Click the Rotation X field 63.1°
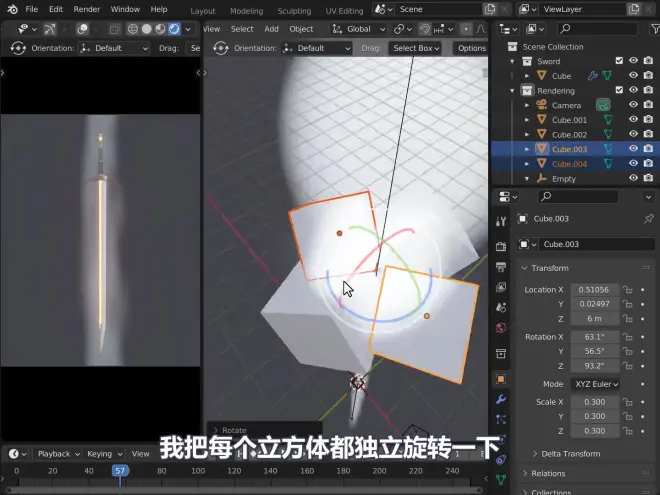The image size is (660, 495). (594, 337)
